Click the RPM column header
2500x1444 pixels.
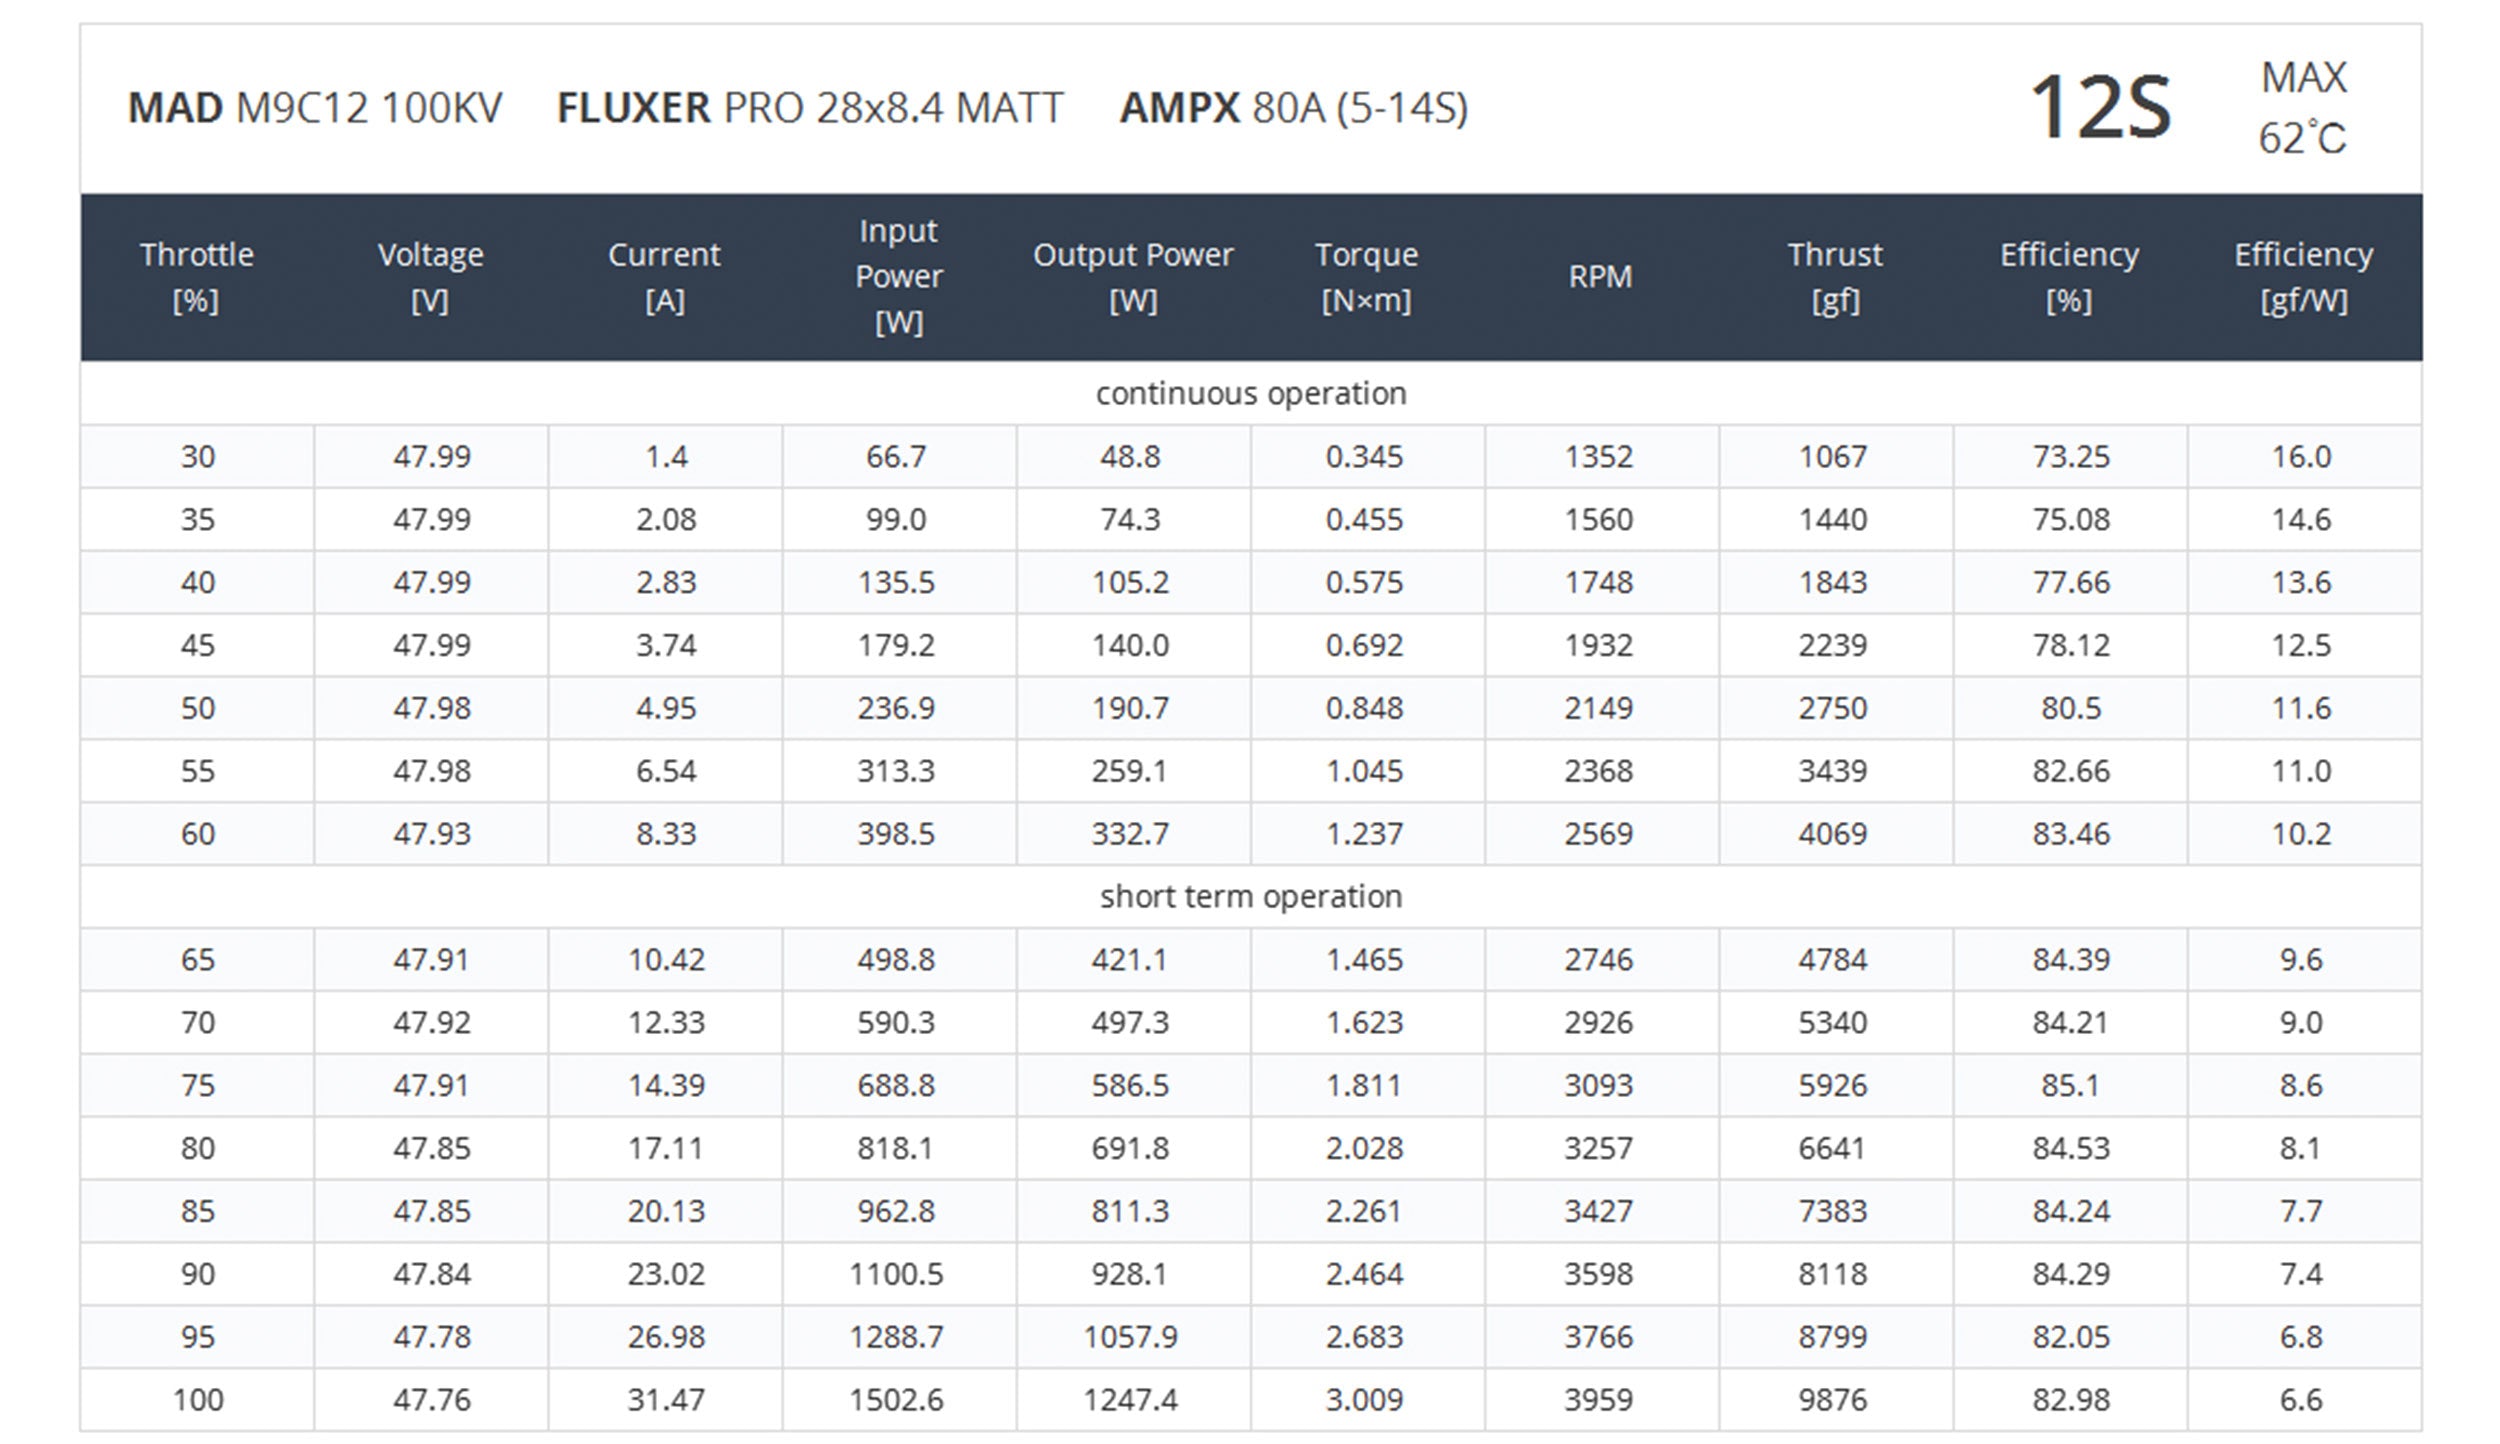point(1600,277)
